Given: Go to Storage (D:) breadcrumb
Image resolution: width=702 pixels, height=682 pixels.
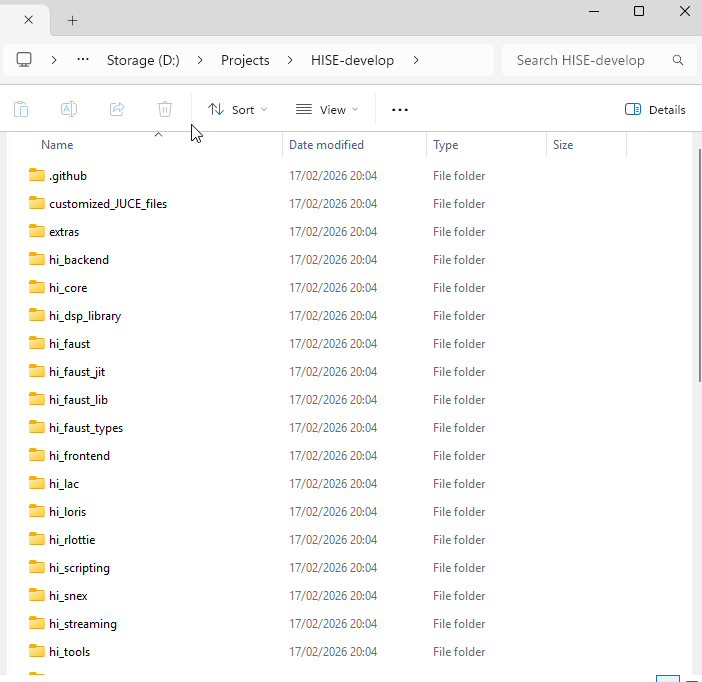Looking at the screenshot, I should tap(143, 60).
